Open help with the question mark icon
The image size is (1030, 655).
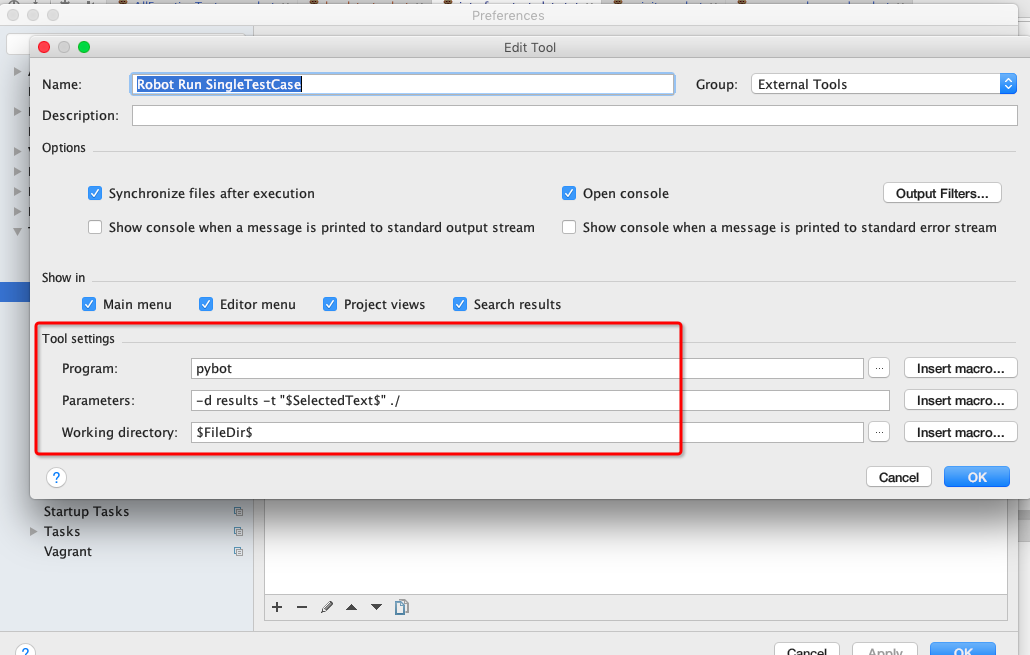click(57, 477)
